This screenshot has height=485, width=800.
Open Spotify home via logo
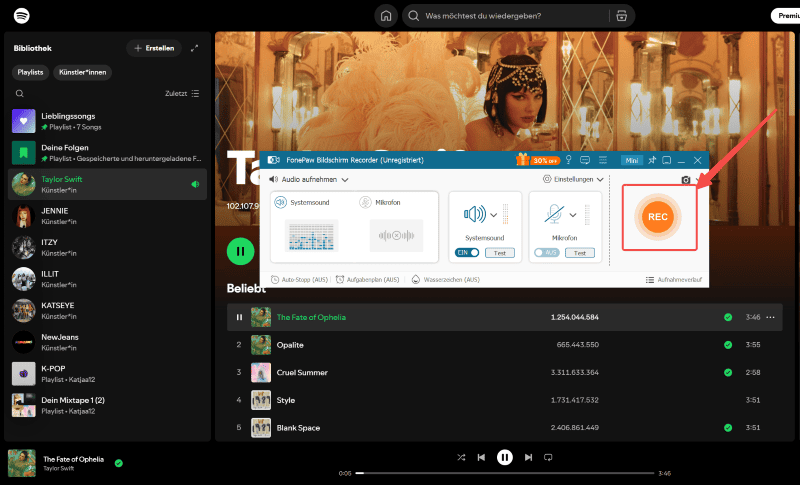pos(21,16)
